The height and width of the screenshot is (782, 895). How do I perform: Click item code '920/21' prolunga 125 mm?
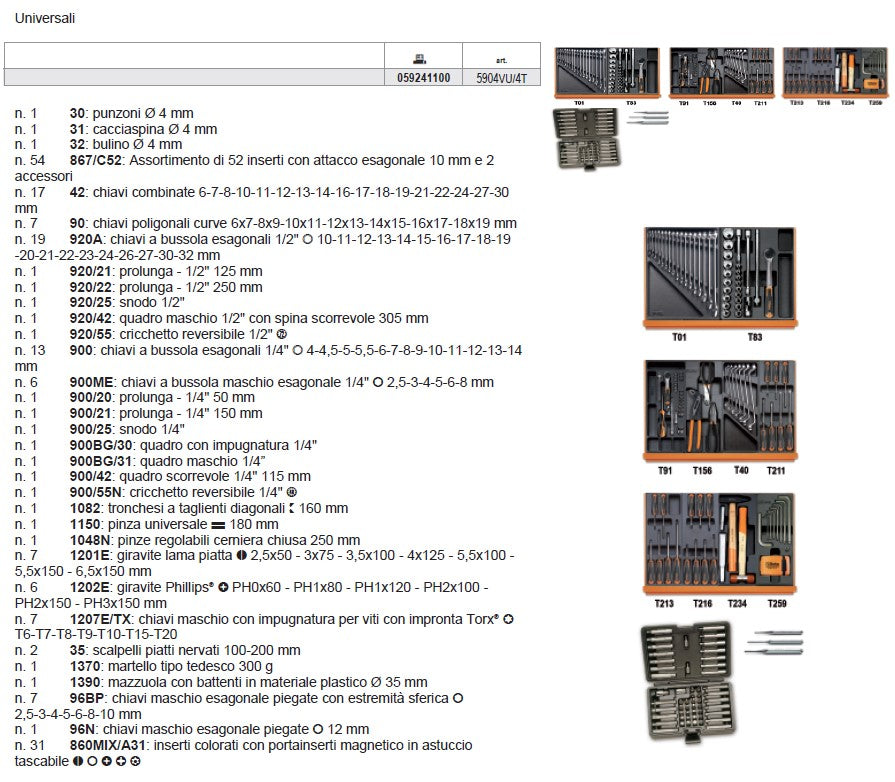coord(90,271)
